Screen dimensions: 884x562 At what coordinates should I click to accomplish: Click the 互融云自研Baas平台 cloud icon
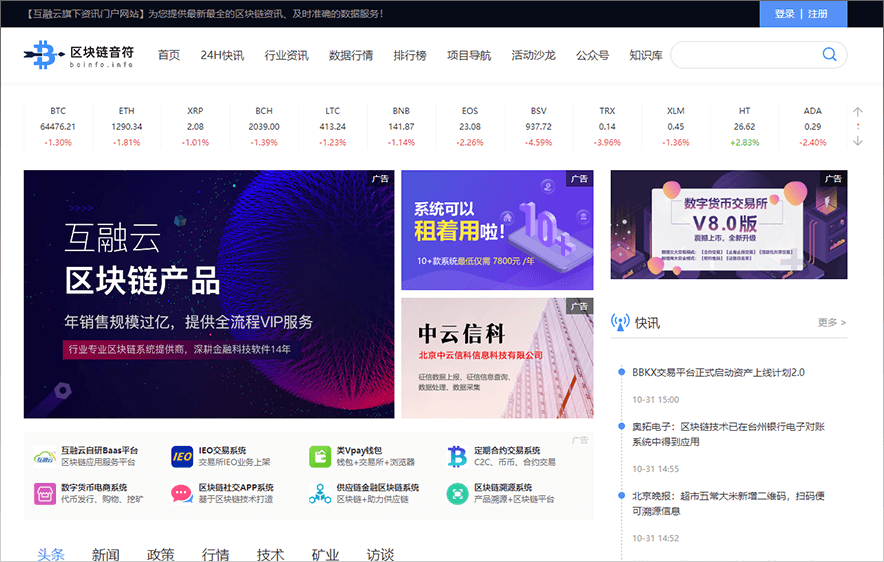[x=44, y=457]
